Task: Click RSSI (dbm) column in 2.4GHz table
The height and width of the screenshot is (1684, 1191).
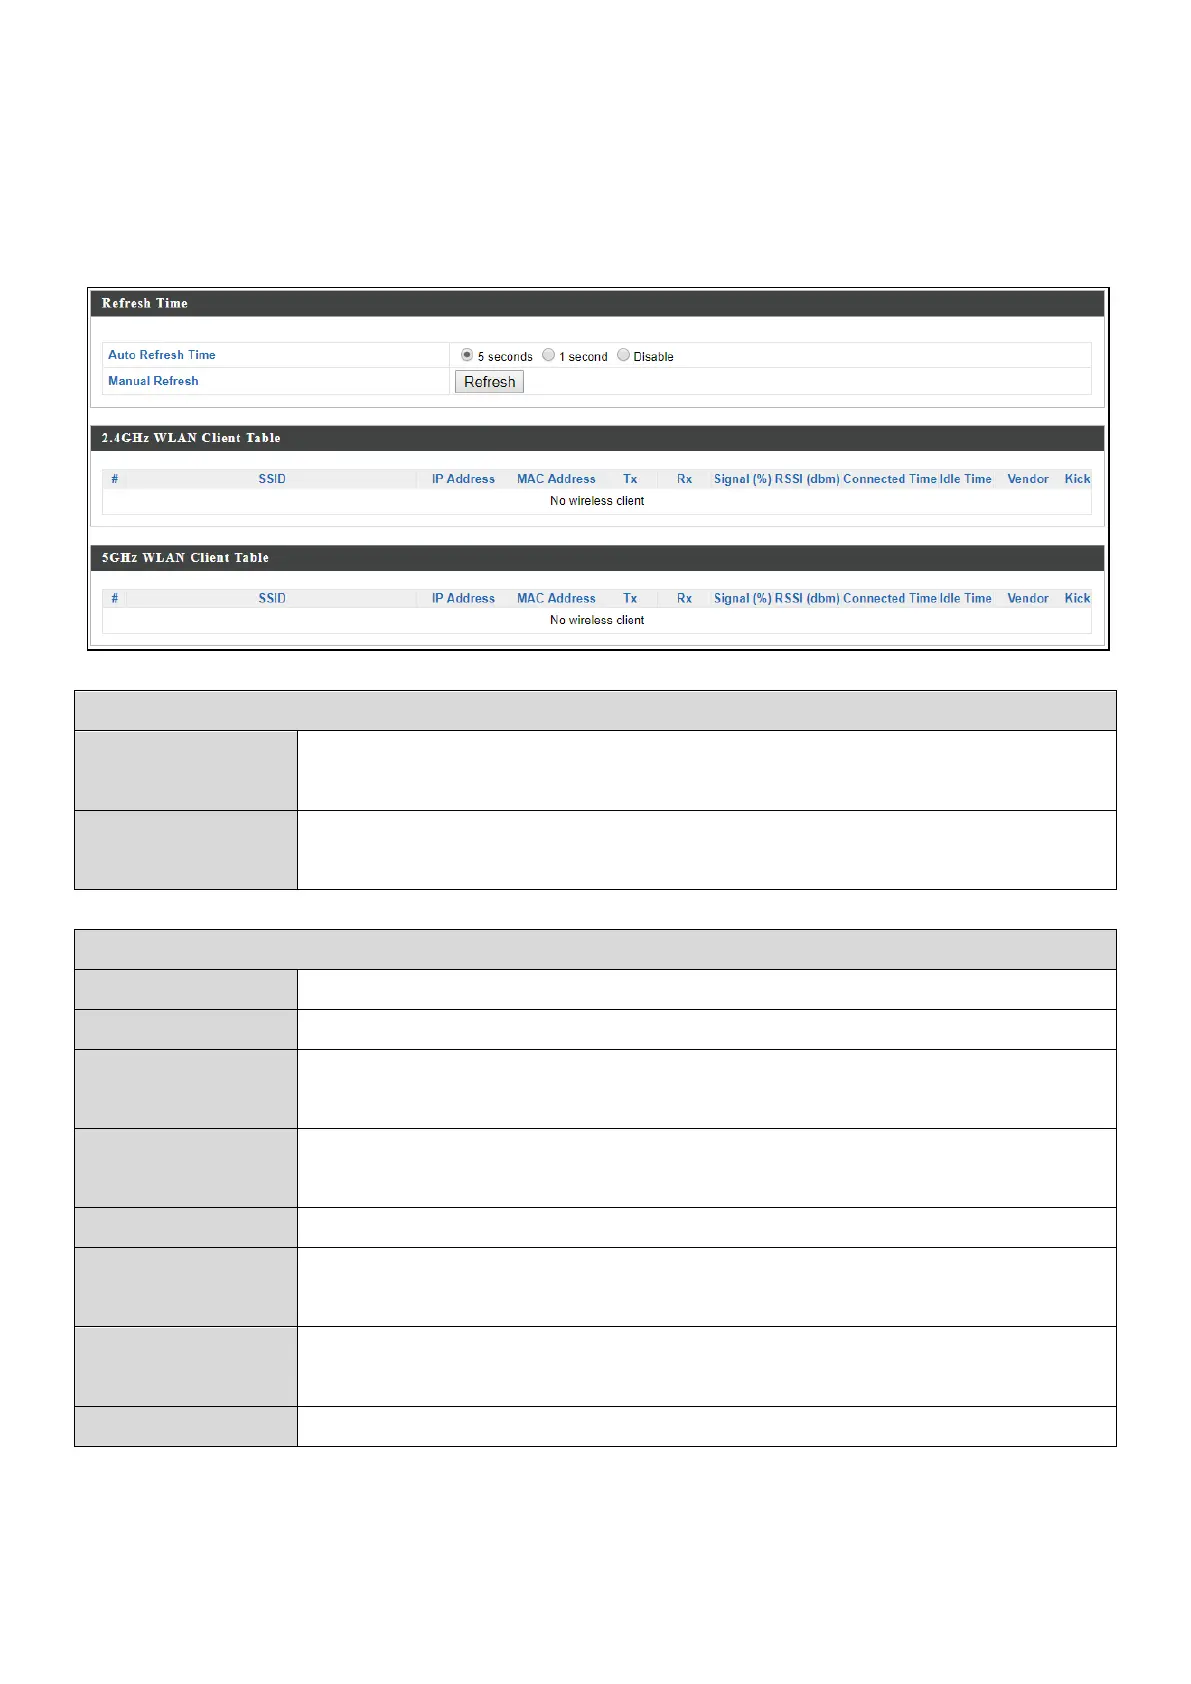Action: [807, 479]
